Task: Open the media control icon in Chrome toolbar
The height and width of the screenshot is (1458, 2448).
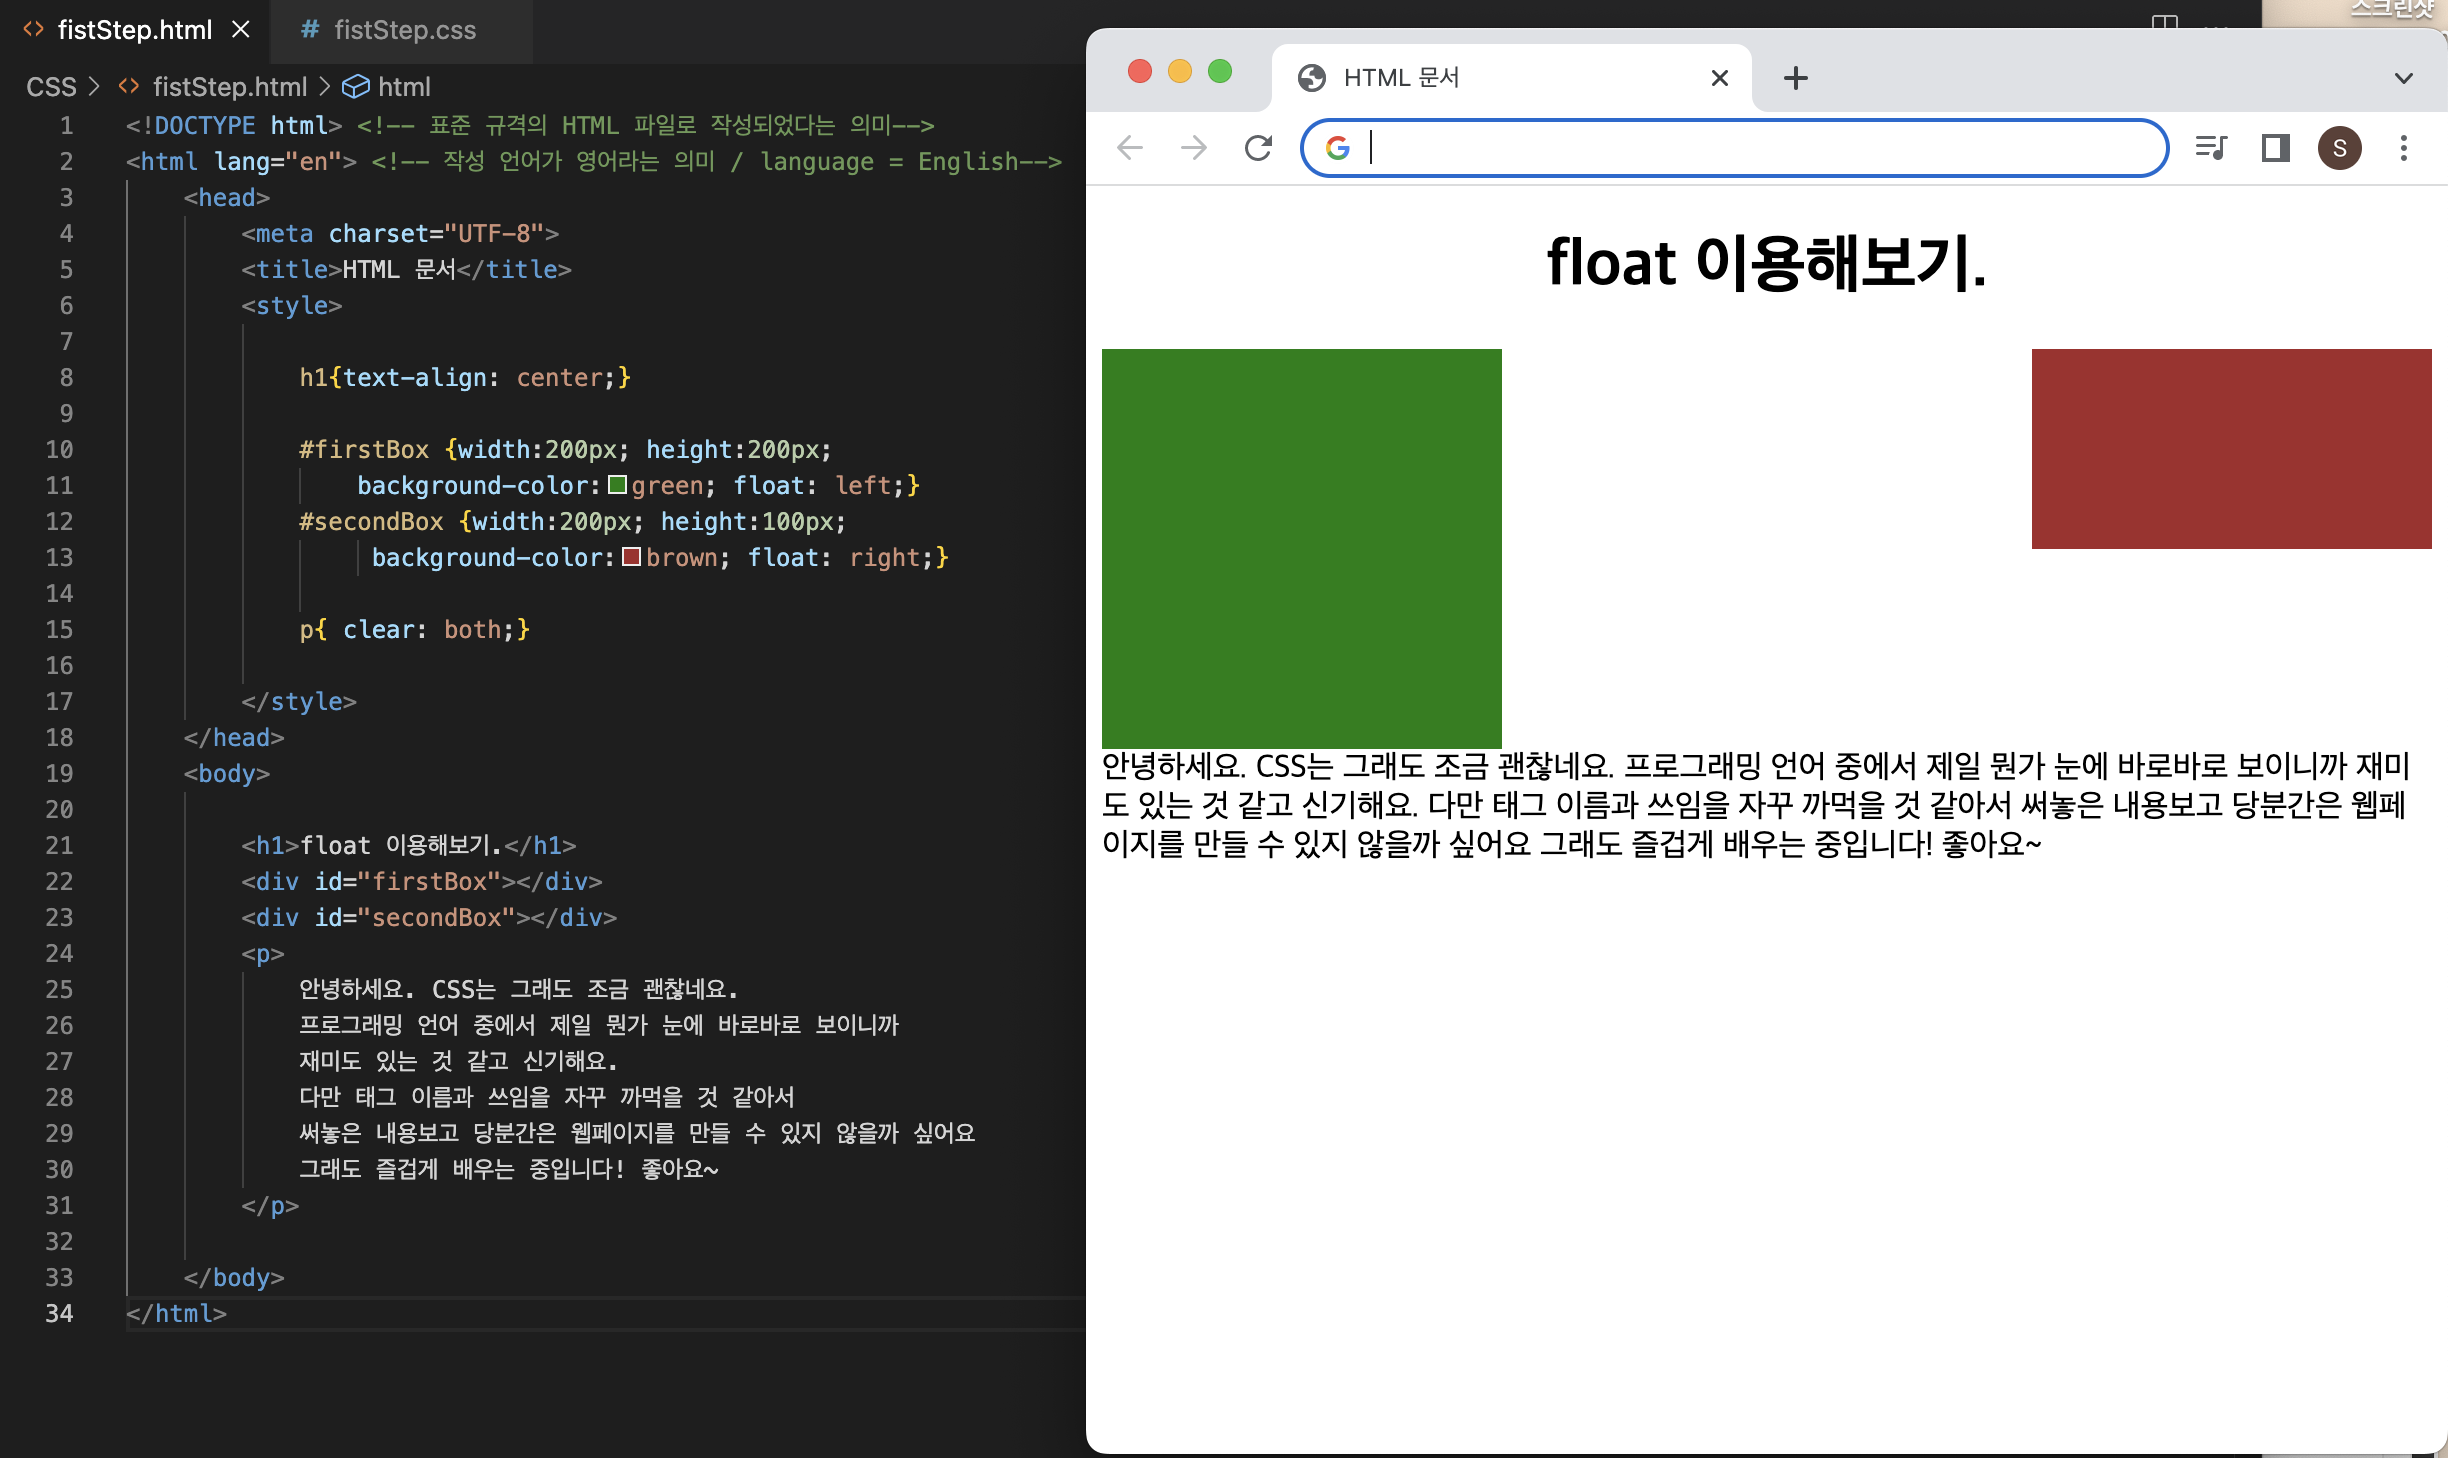Action: pyautogui.click(x=2210, y=148)
